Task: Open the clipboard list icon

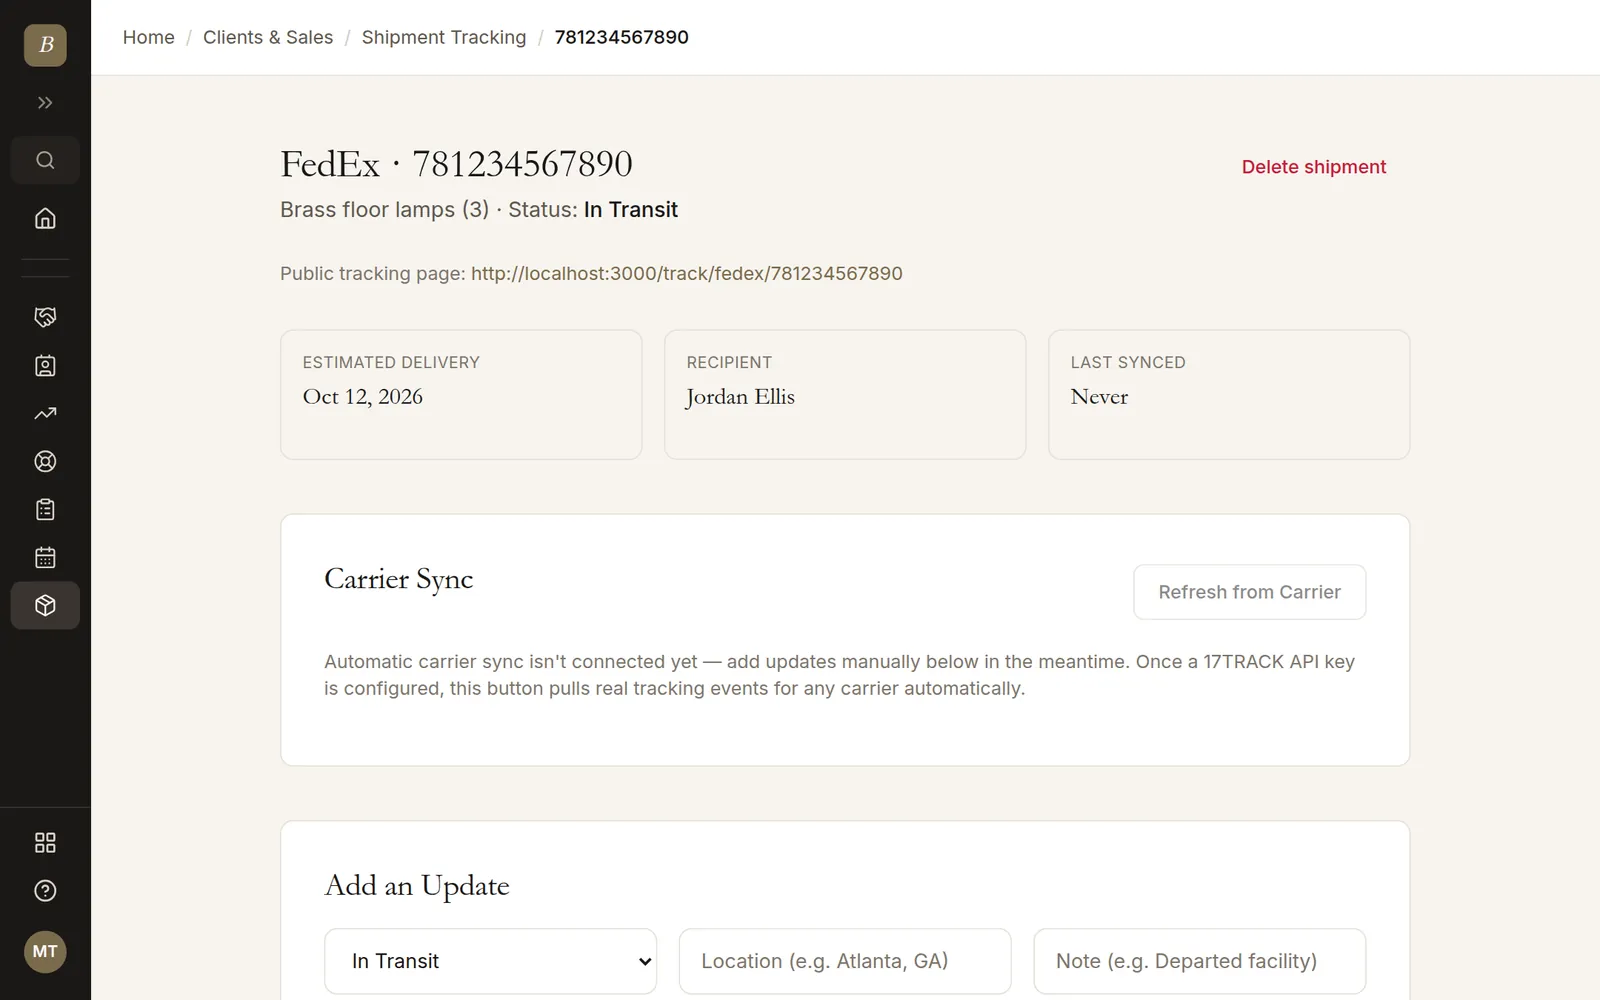Action: click(x=45, y=509)
